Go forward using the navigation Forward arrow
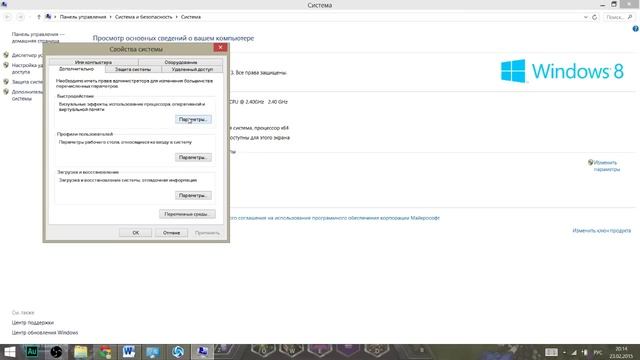This screenshot has height=360, width=640. pos(20,17)
